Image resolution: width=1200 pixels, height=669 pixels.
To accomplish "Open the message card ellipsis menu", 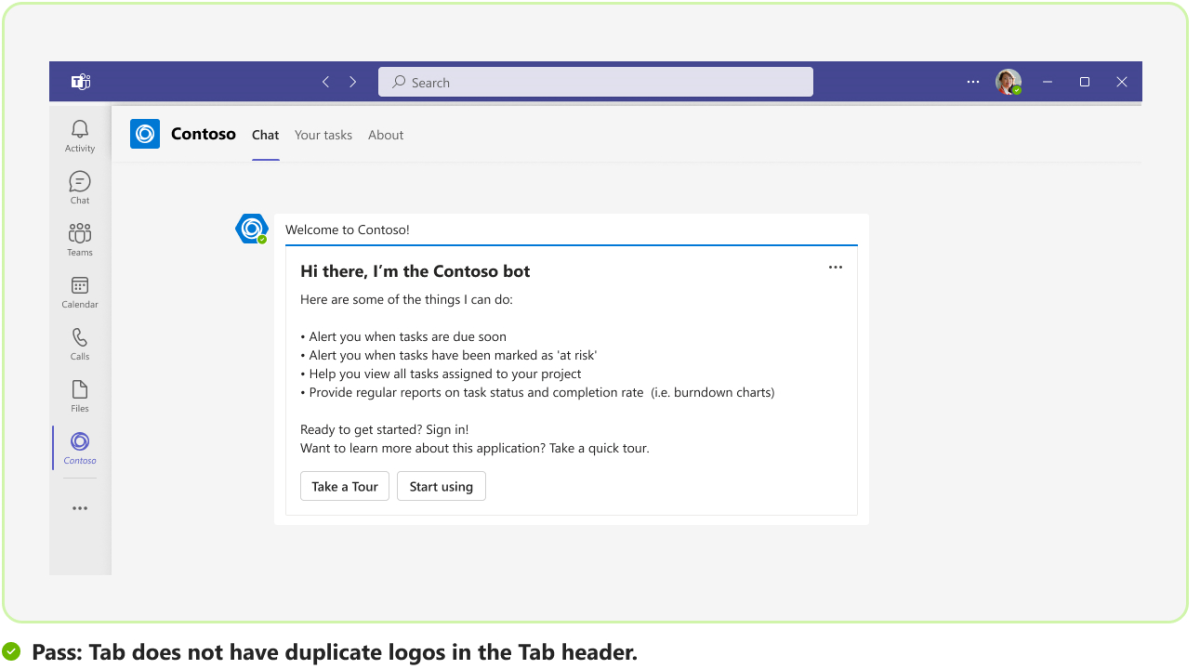I will tap(836, 267).
